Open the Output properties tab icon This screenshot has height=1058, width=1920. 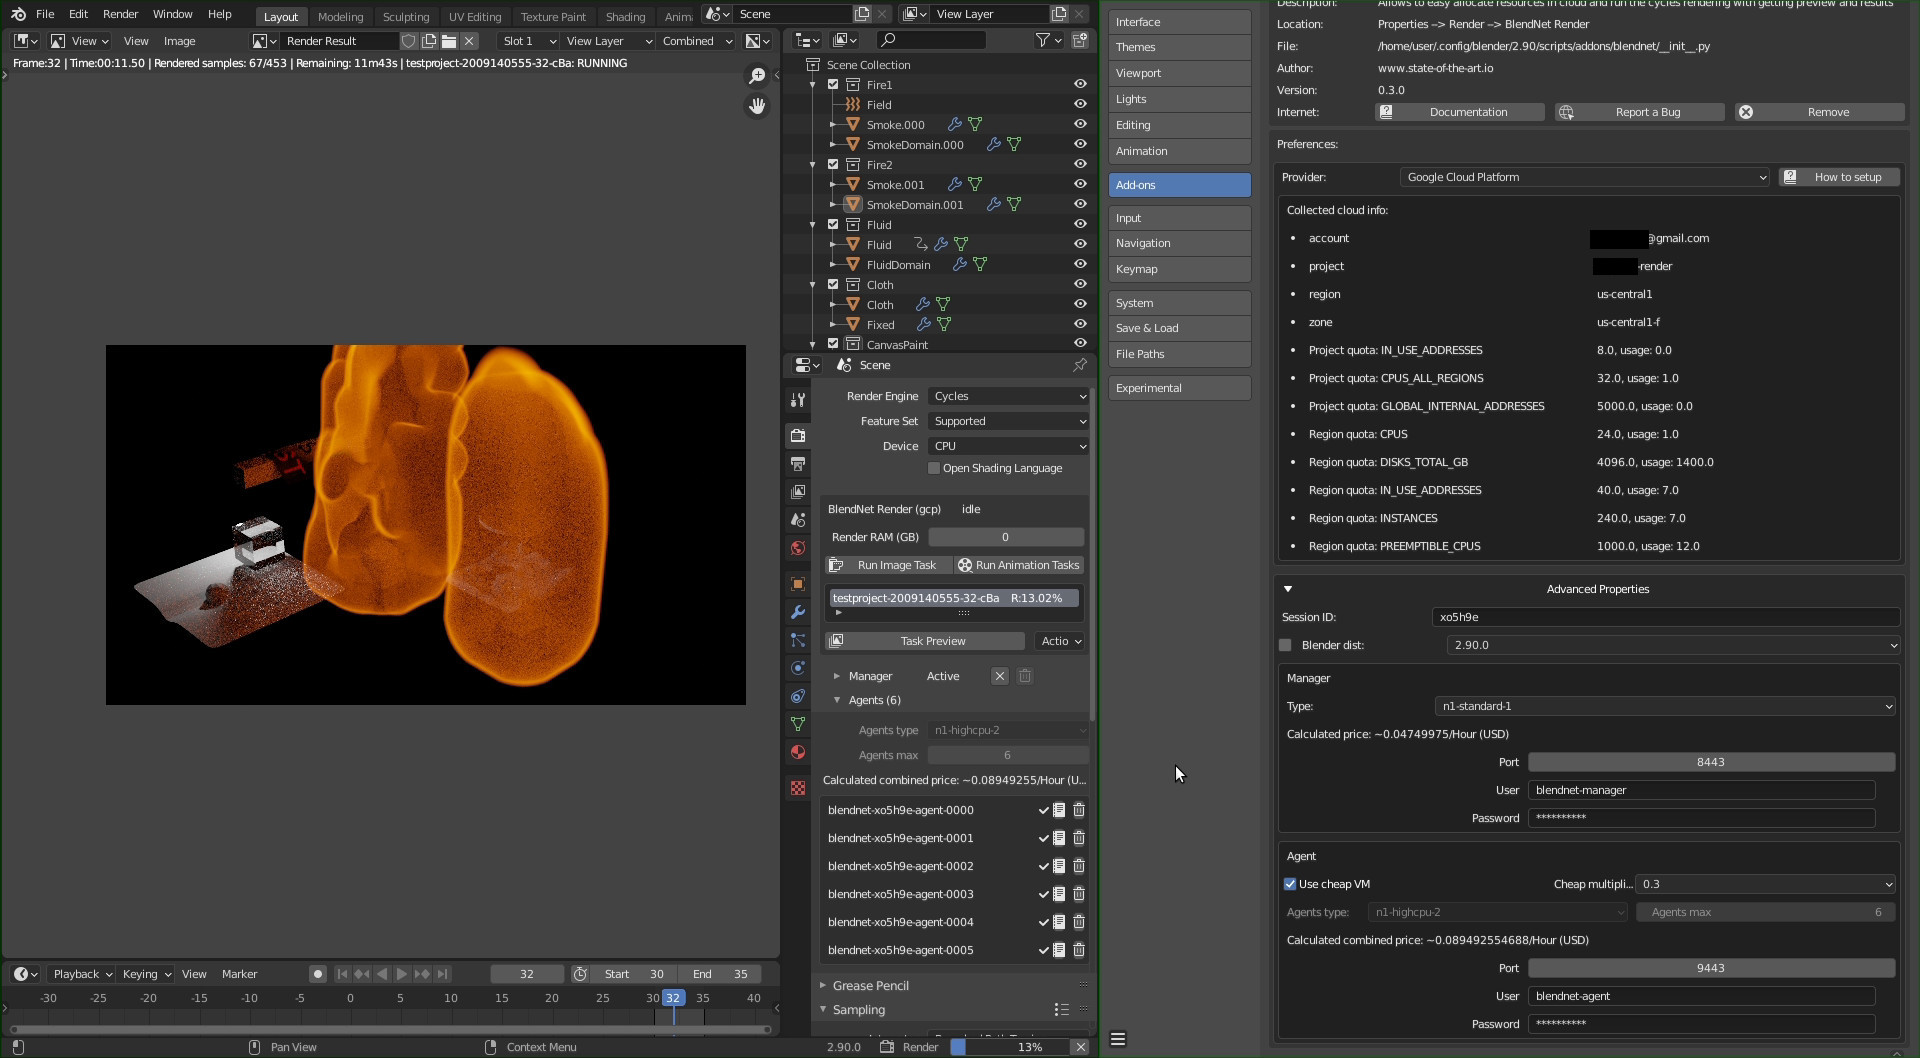pyautogui.click(x=798, y=464)
